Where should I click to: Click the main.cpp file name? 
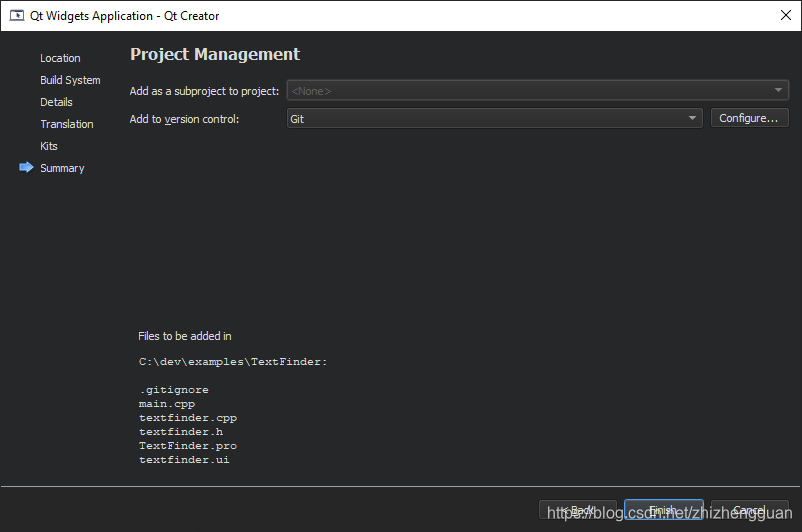[167, 404]
